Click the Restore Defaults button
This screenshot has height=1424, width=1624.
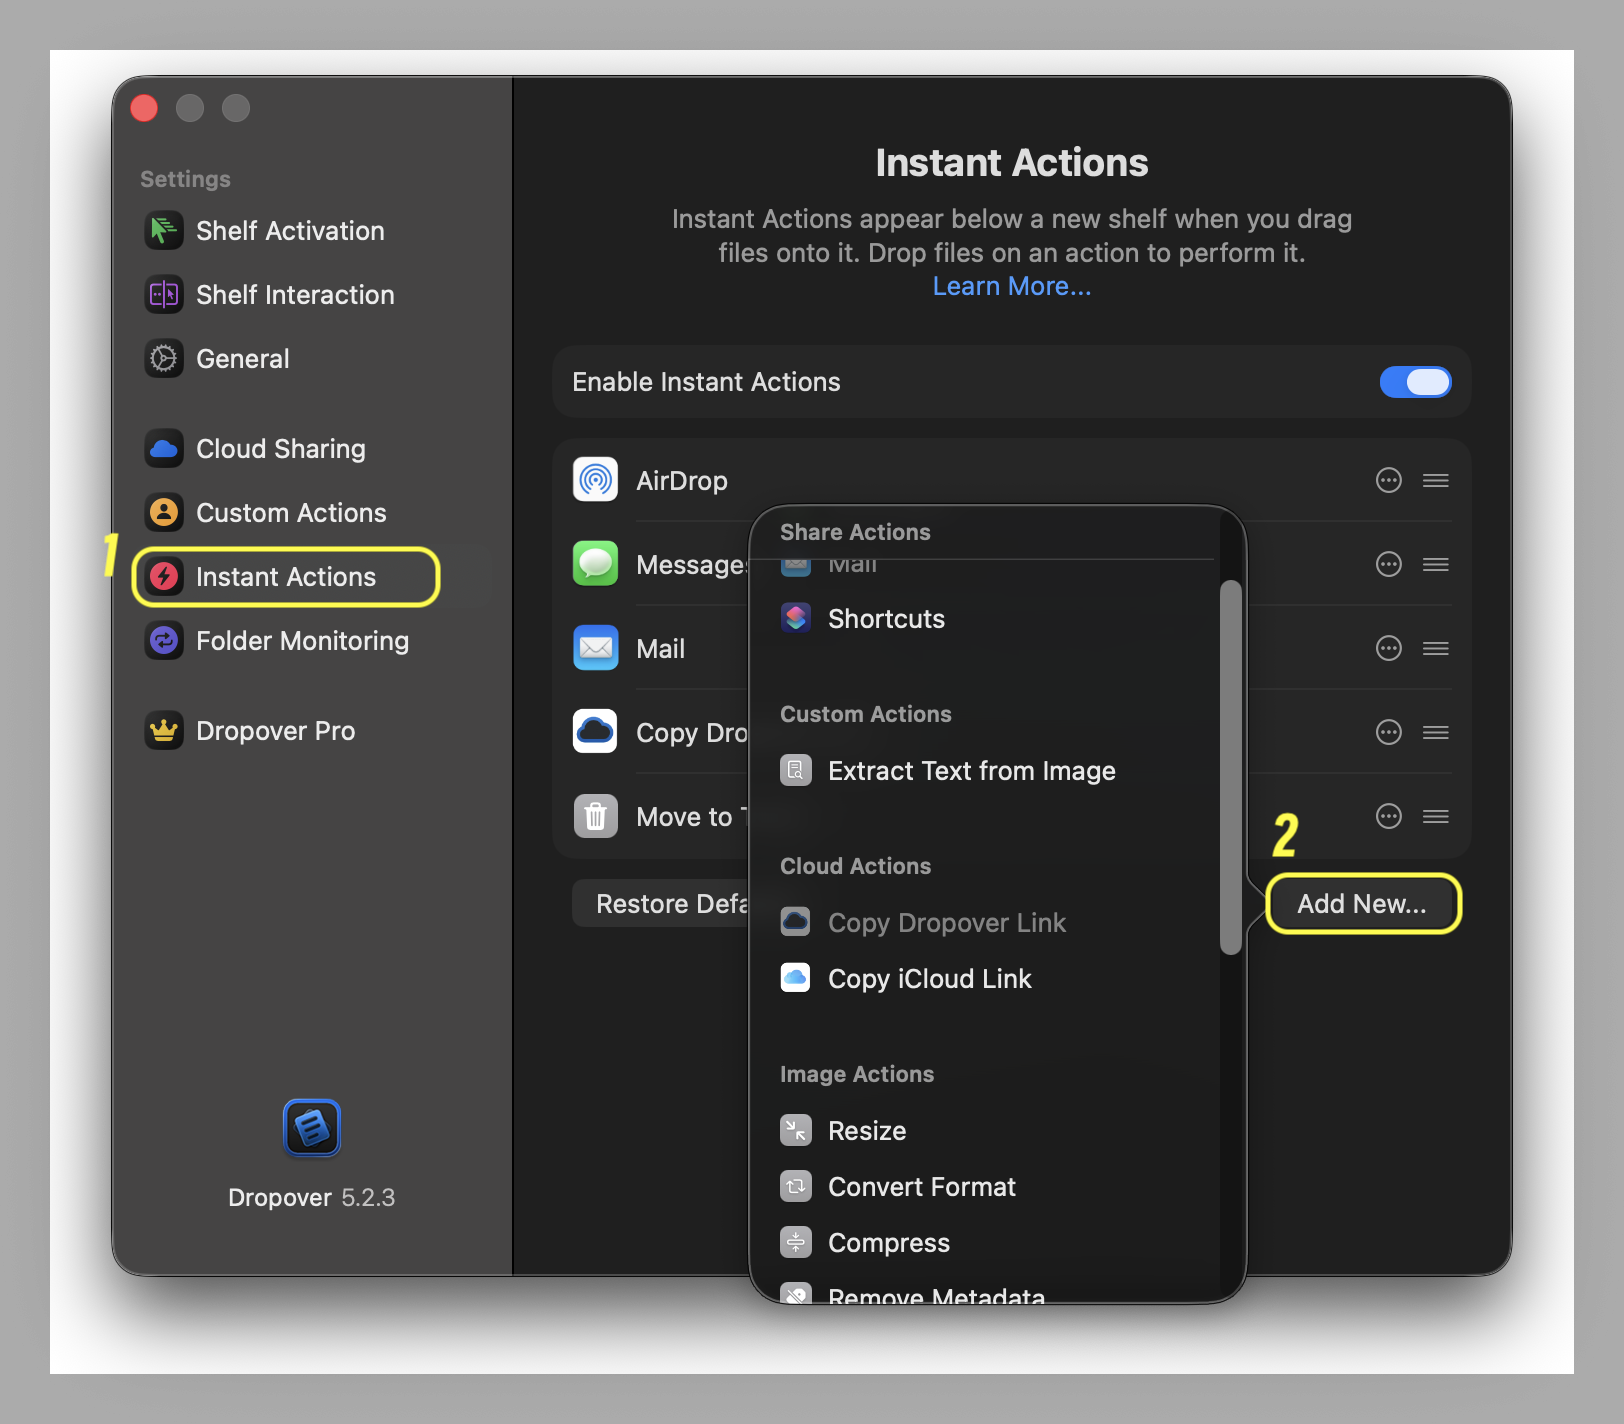[x=662, y=904]
